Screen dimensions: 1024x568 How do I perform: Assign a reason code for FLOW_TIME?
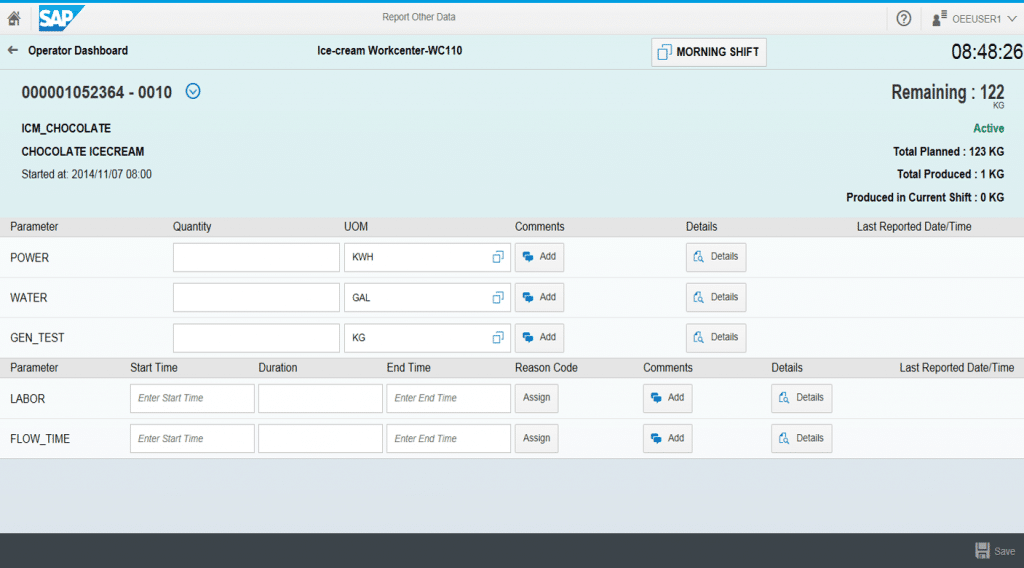pyautogui.click(x=537, y=438)
